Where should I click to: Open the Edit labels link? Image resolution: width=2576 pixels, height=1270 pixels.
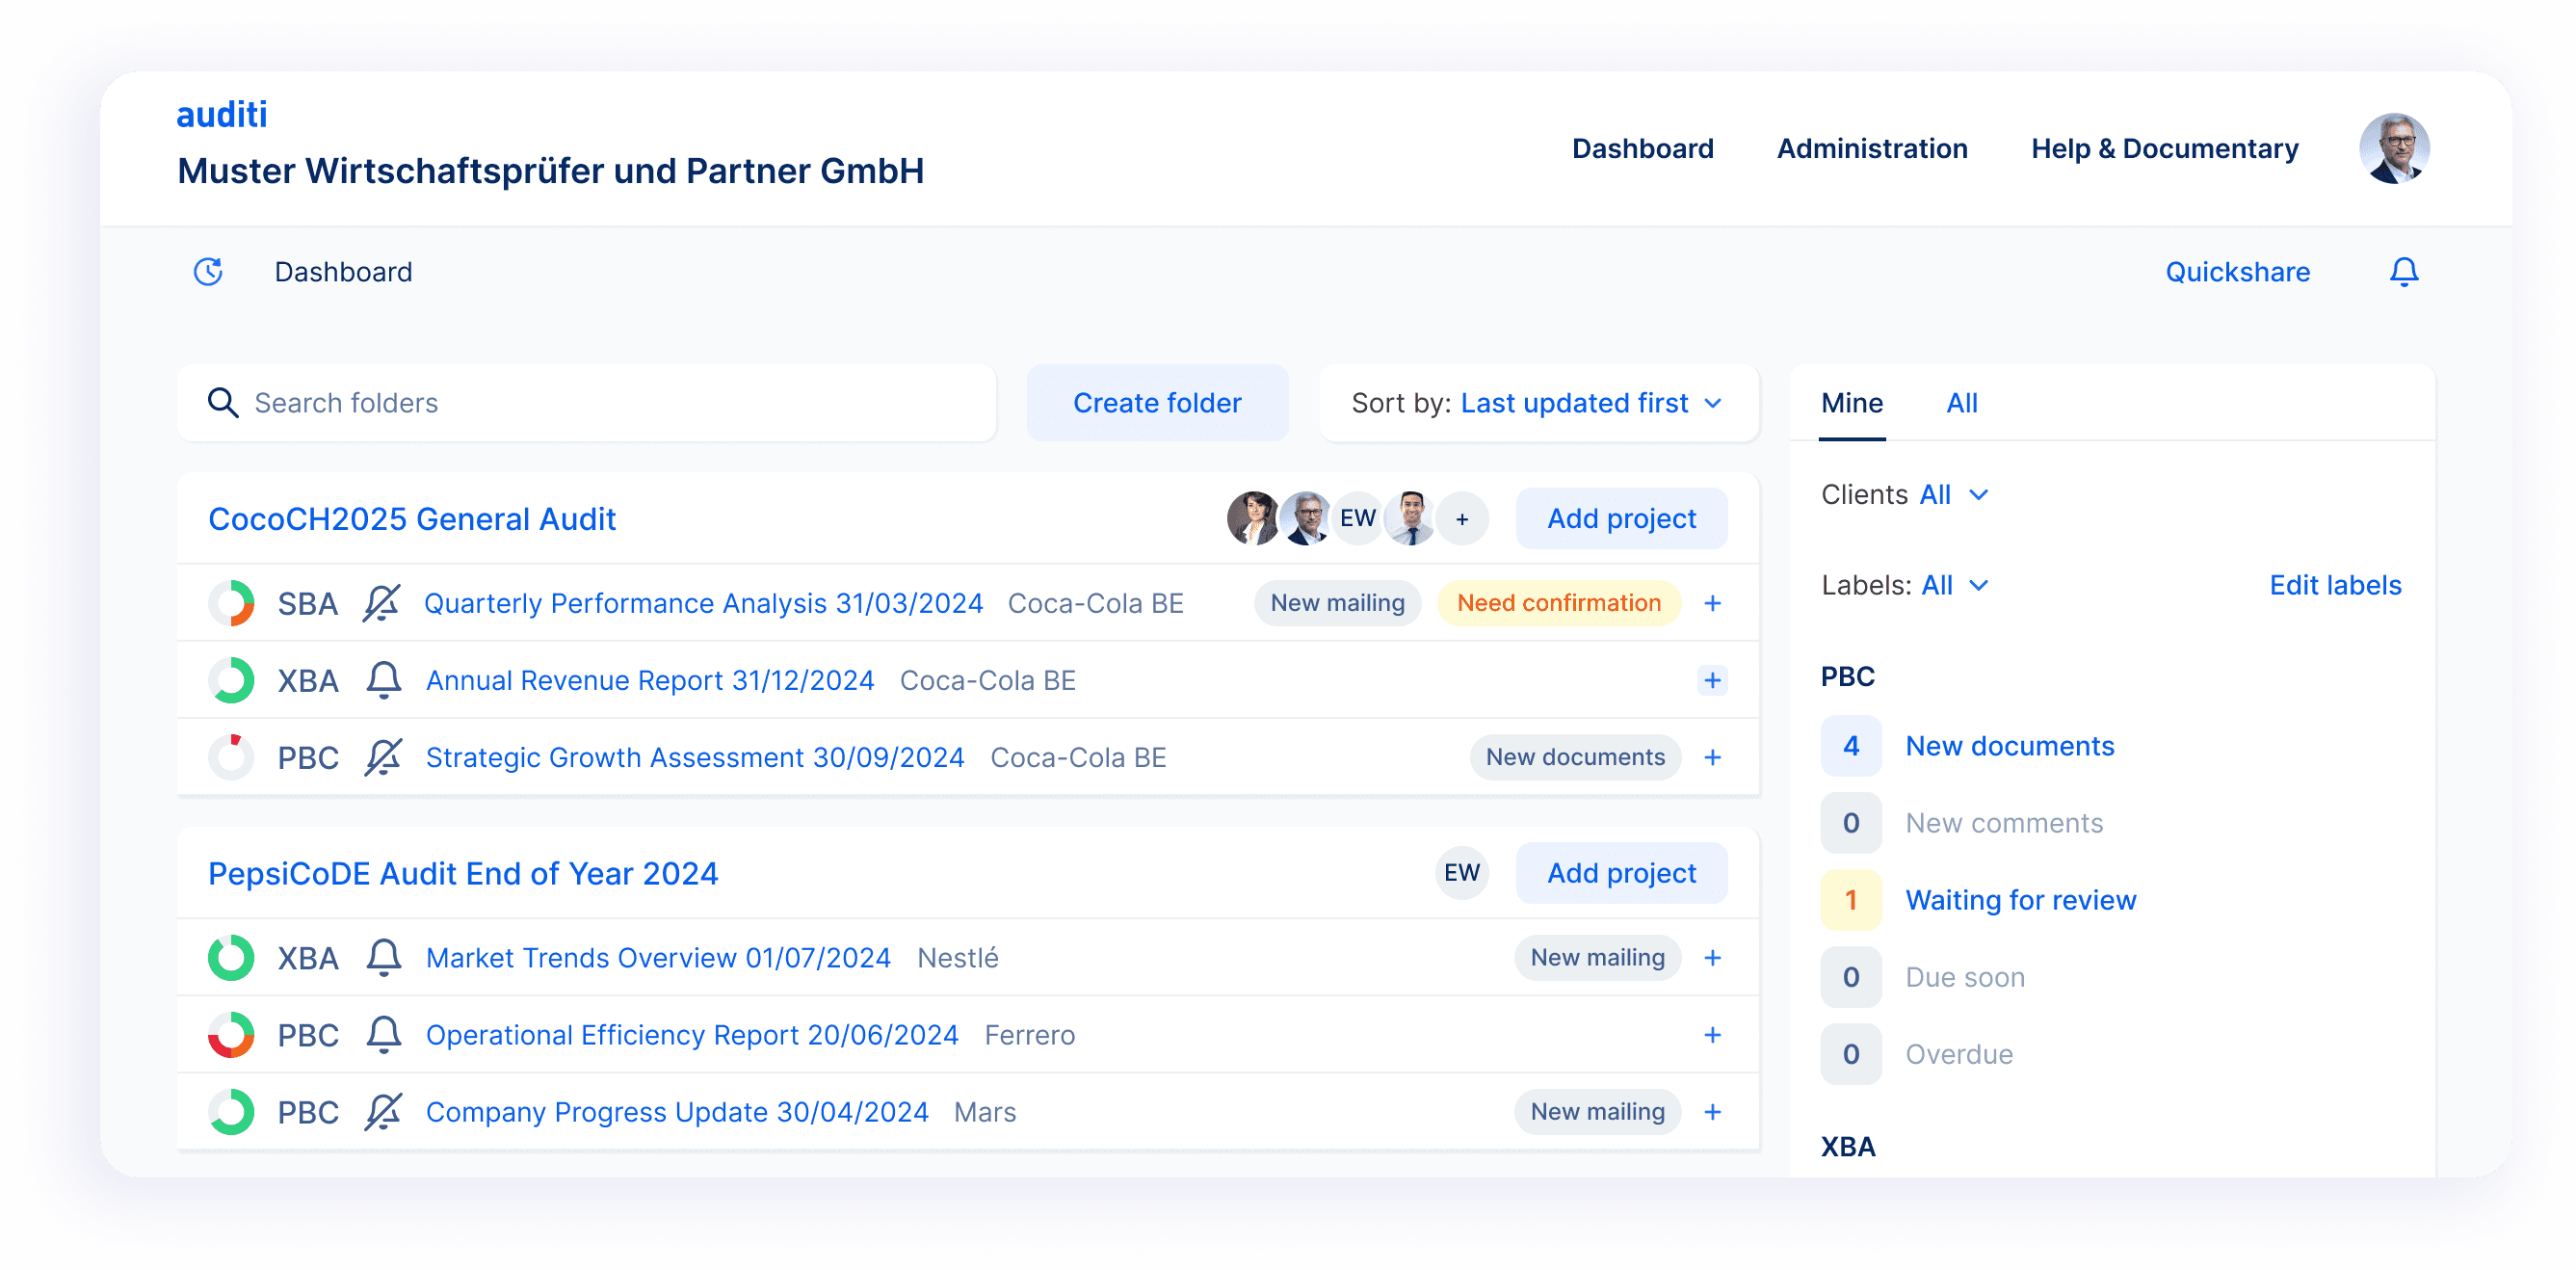pyautogui.click(x=2334, y=586)
